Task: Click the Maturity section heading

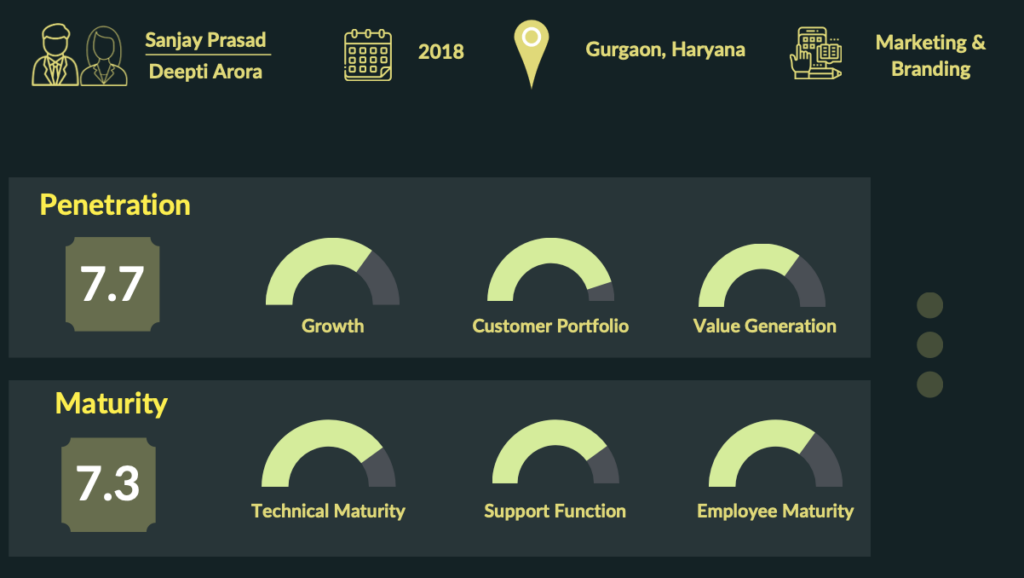Action: click(x=111, y=403)
